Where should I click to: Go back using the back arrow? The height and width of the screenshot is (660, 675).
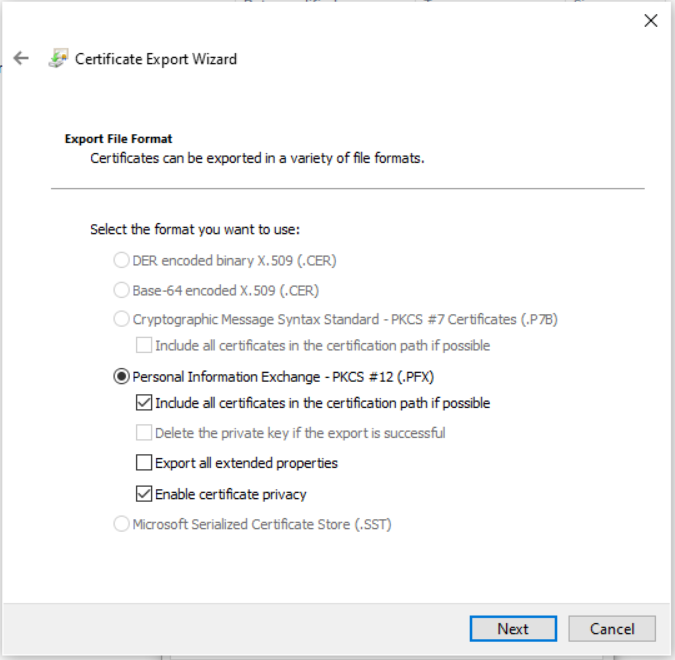[22, 58]
